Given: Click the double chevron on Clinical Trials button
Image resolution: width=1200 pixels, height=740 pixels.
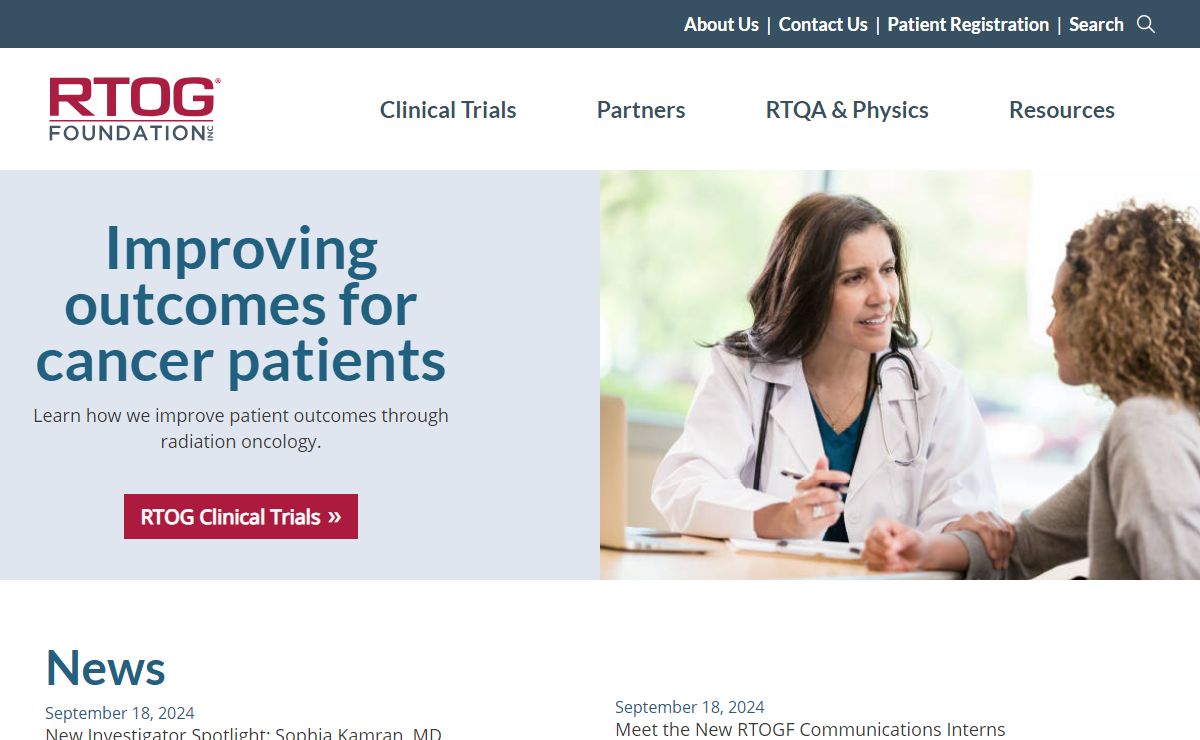Looking at the screenshot, I should point(335,517).
